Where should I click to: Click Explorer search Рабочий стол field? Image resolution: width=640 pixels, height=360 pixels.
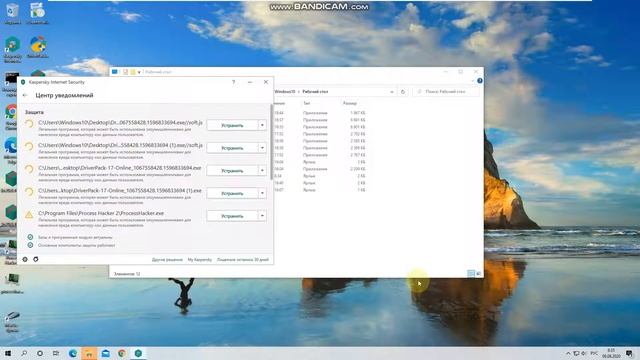pyautogui.click(x=446, y=92)
